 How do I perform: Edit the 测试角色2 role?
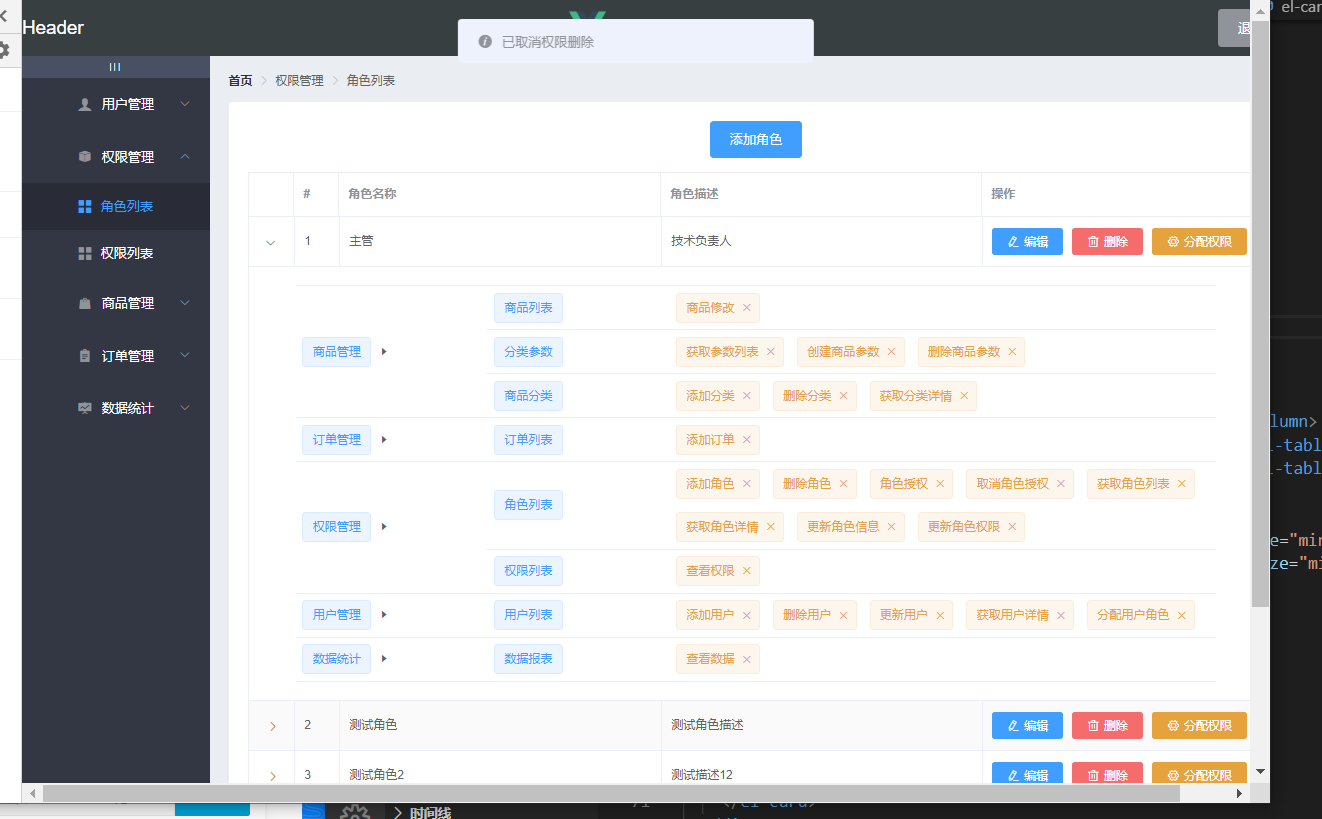click(1027, 774)
